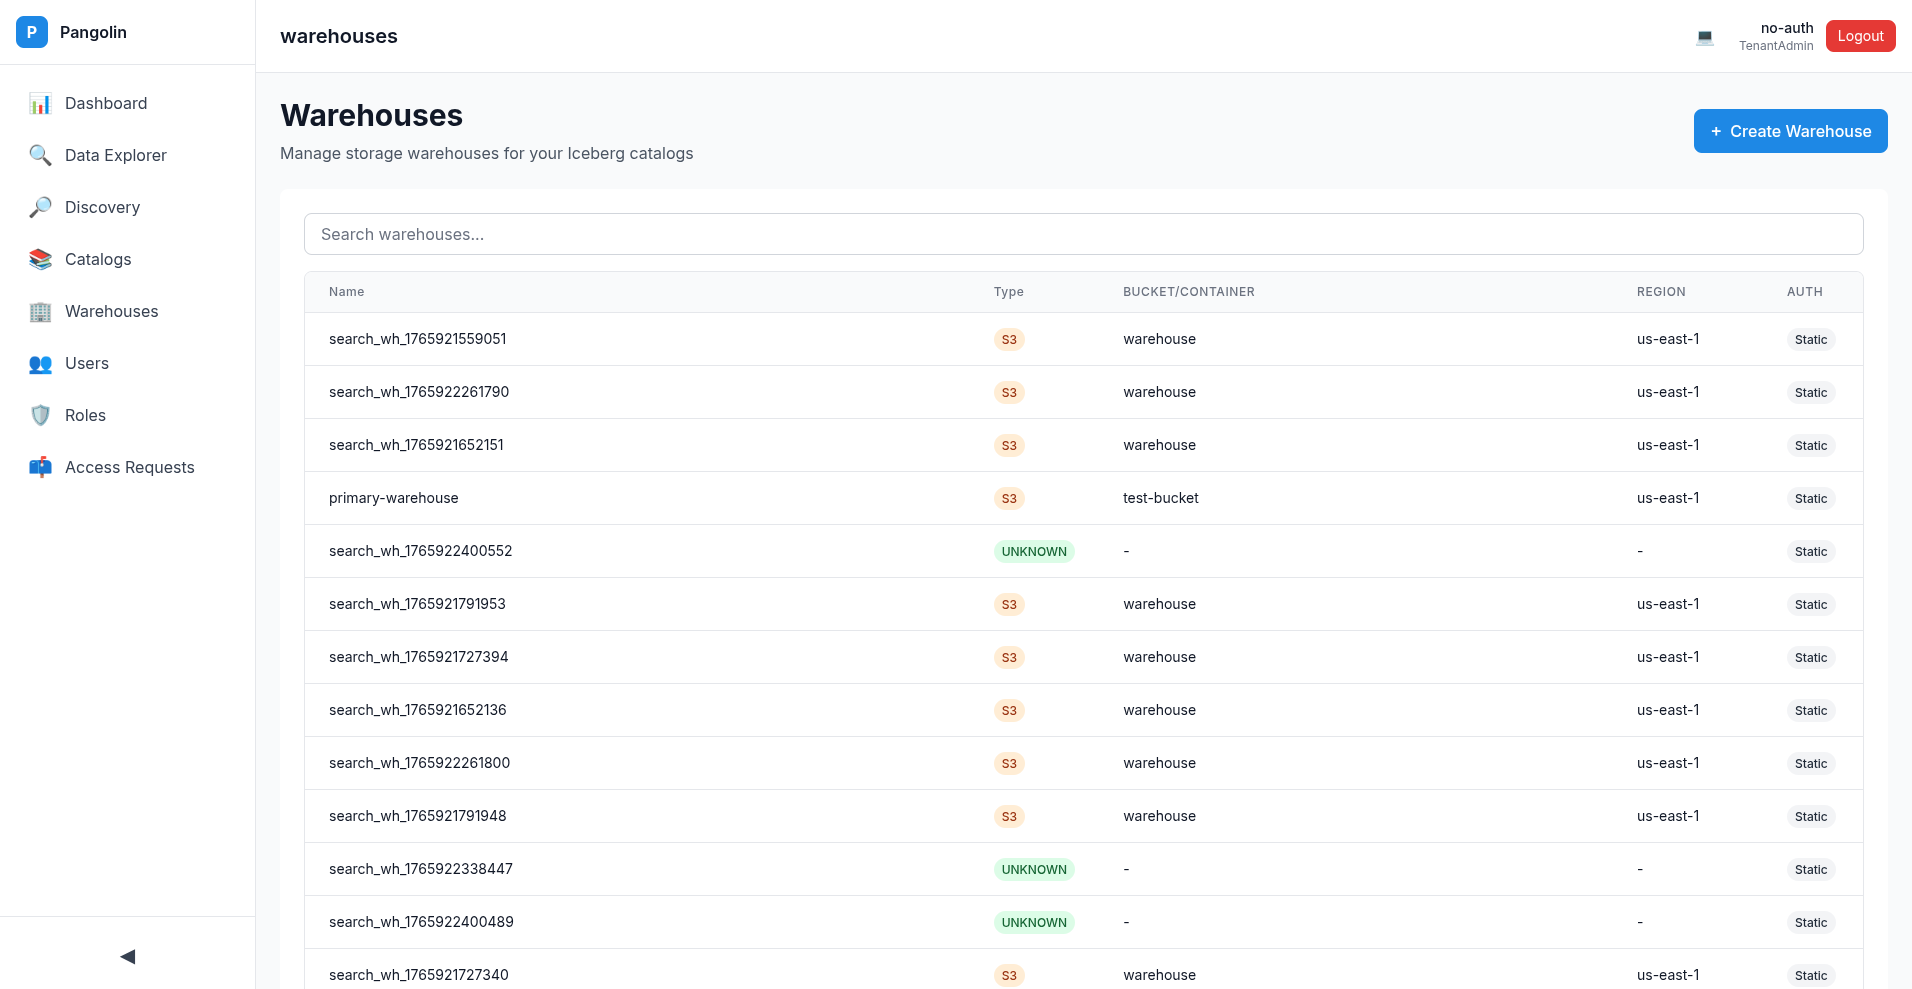Click the Logout button
Image resolution: width=1912 pixels, height=989 pixels.
tap(1860, 35)
